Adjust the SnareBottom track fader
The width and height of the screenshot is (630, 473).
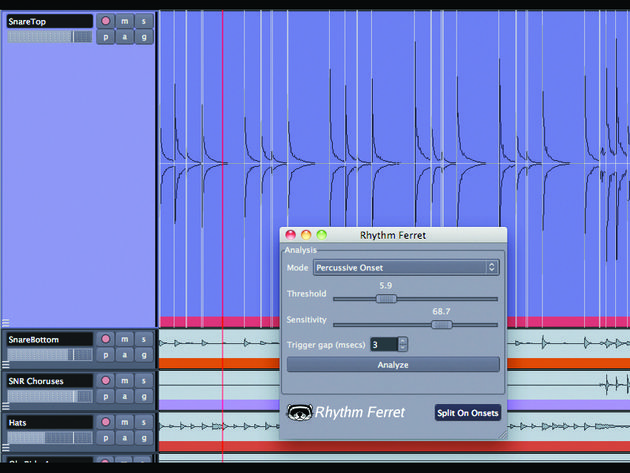(x=49, y=355)
